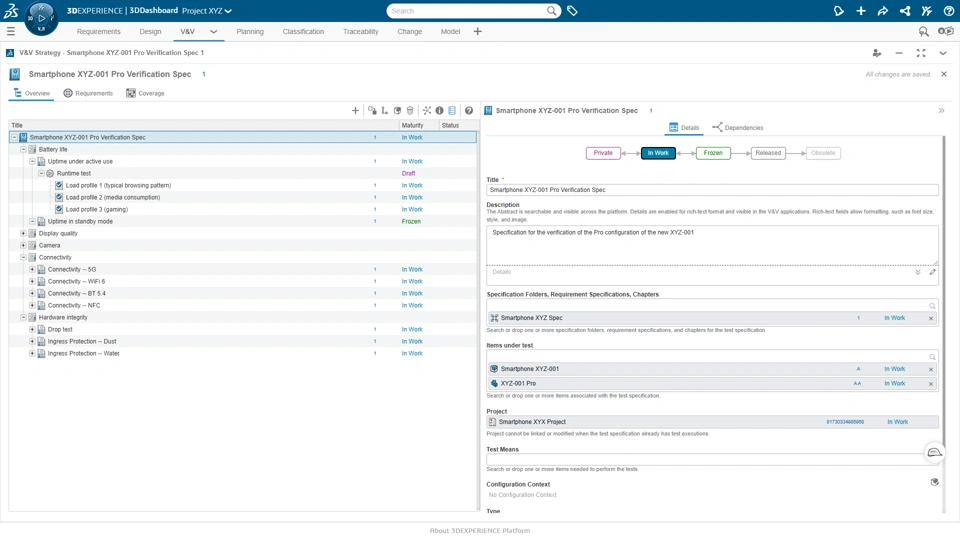Click the lock/reserve icon in tree toolbar

(372, 110)
